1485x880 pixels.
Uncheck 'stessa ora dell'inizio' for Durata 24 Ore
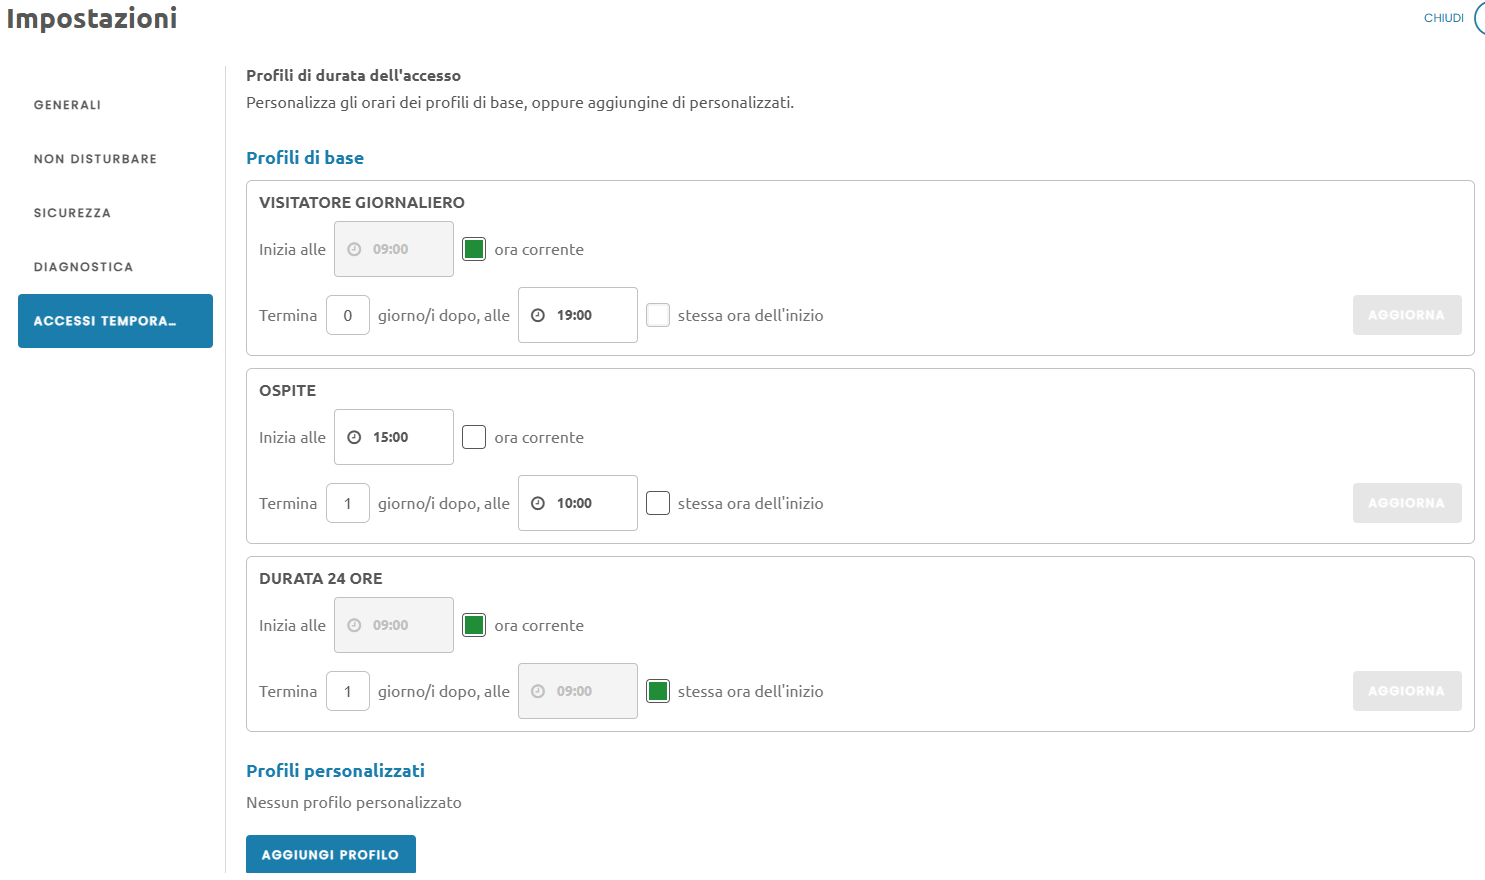pos(658,691)
